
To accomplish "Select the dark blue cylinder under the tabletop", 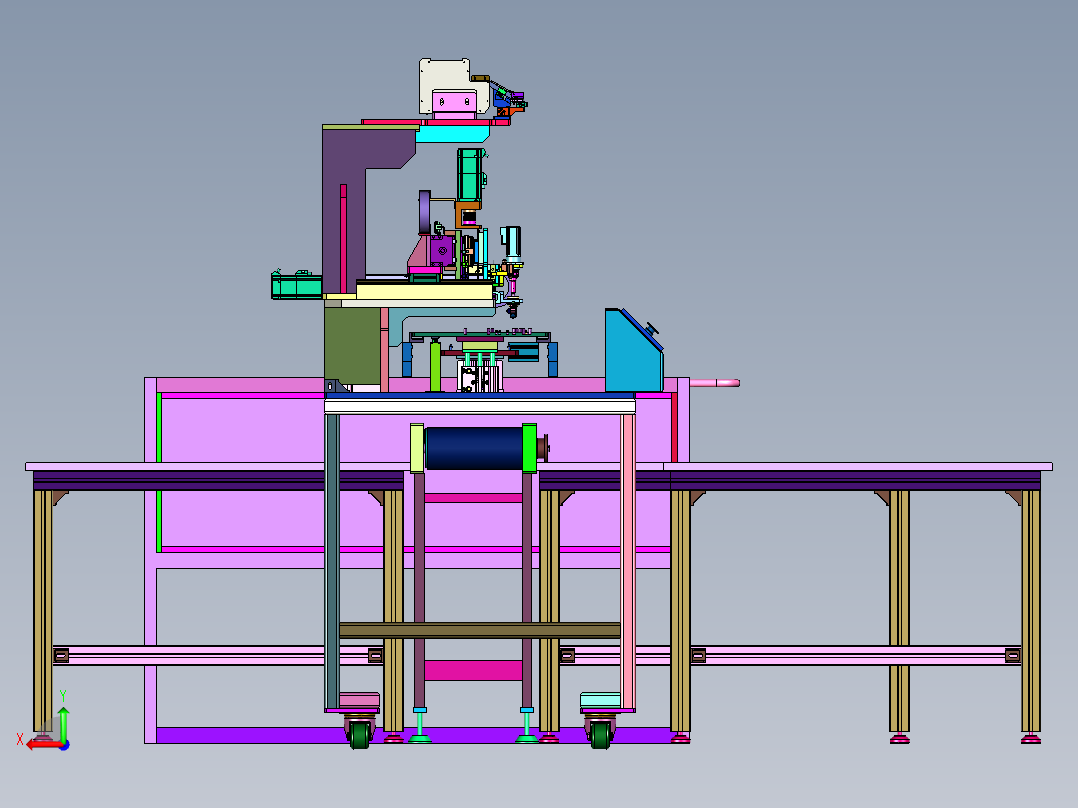I will pyautogui.click(x=473, y=448).
